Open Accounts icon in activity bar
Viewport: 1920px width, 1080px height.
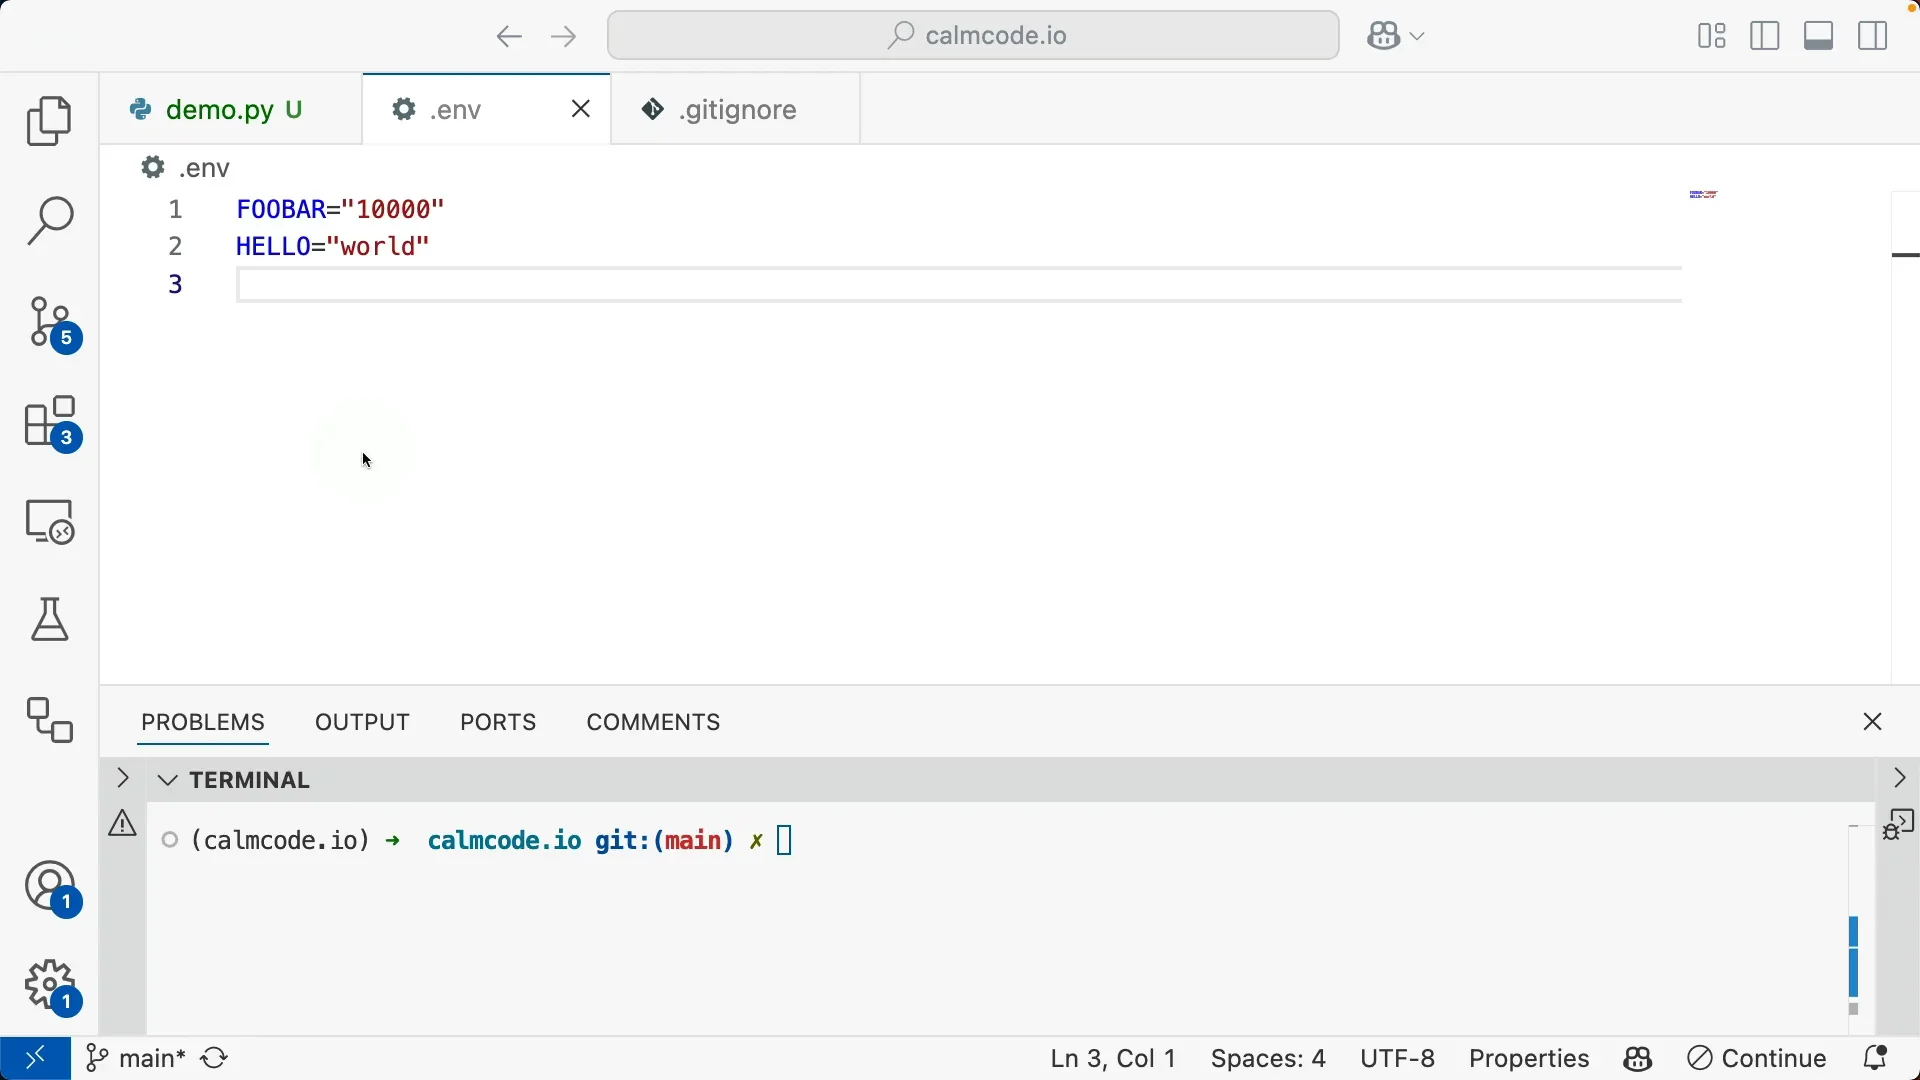50,888
